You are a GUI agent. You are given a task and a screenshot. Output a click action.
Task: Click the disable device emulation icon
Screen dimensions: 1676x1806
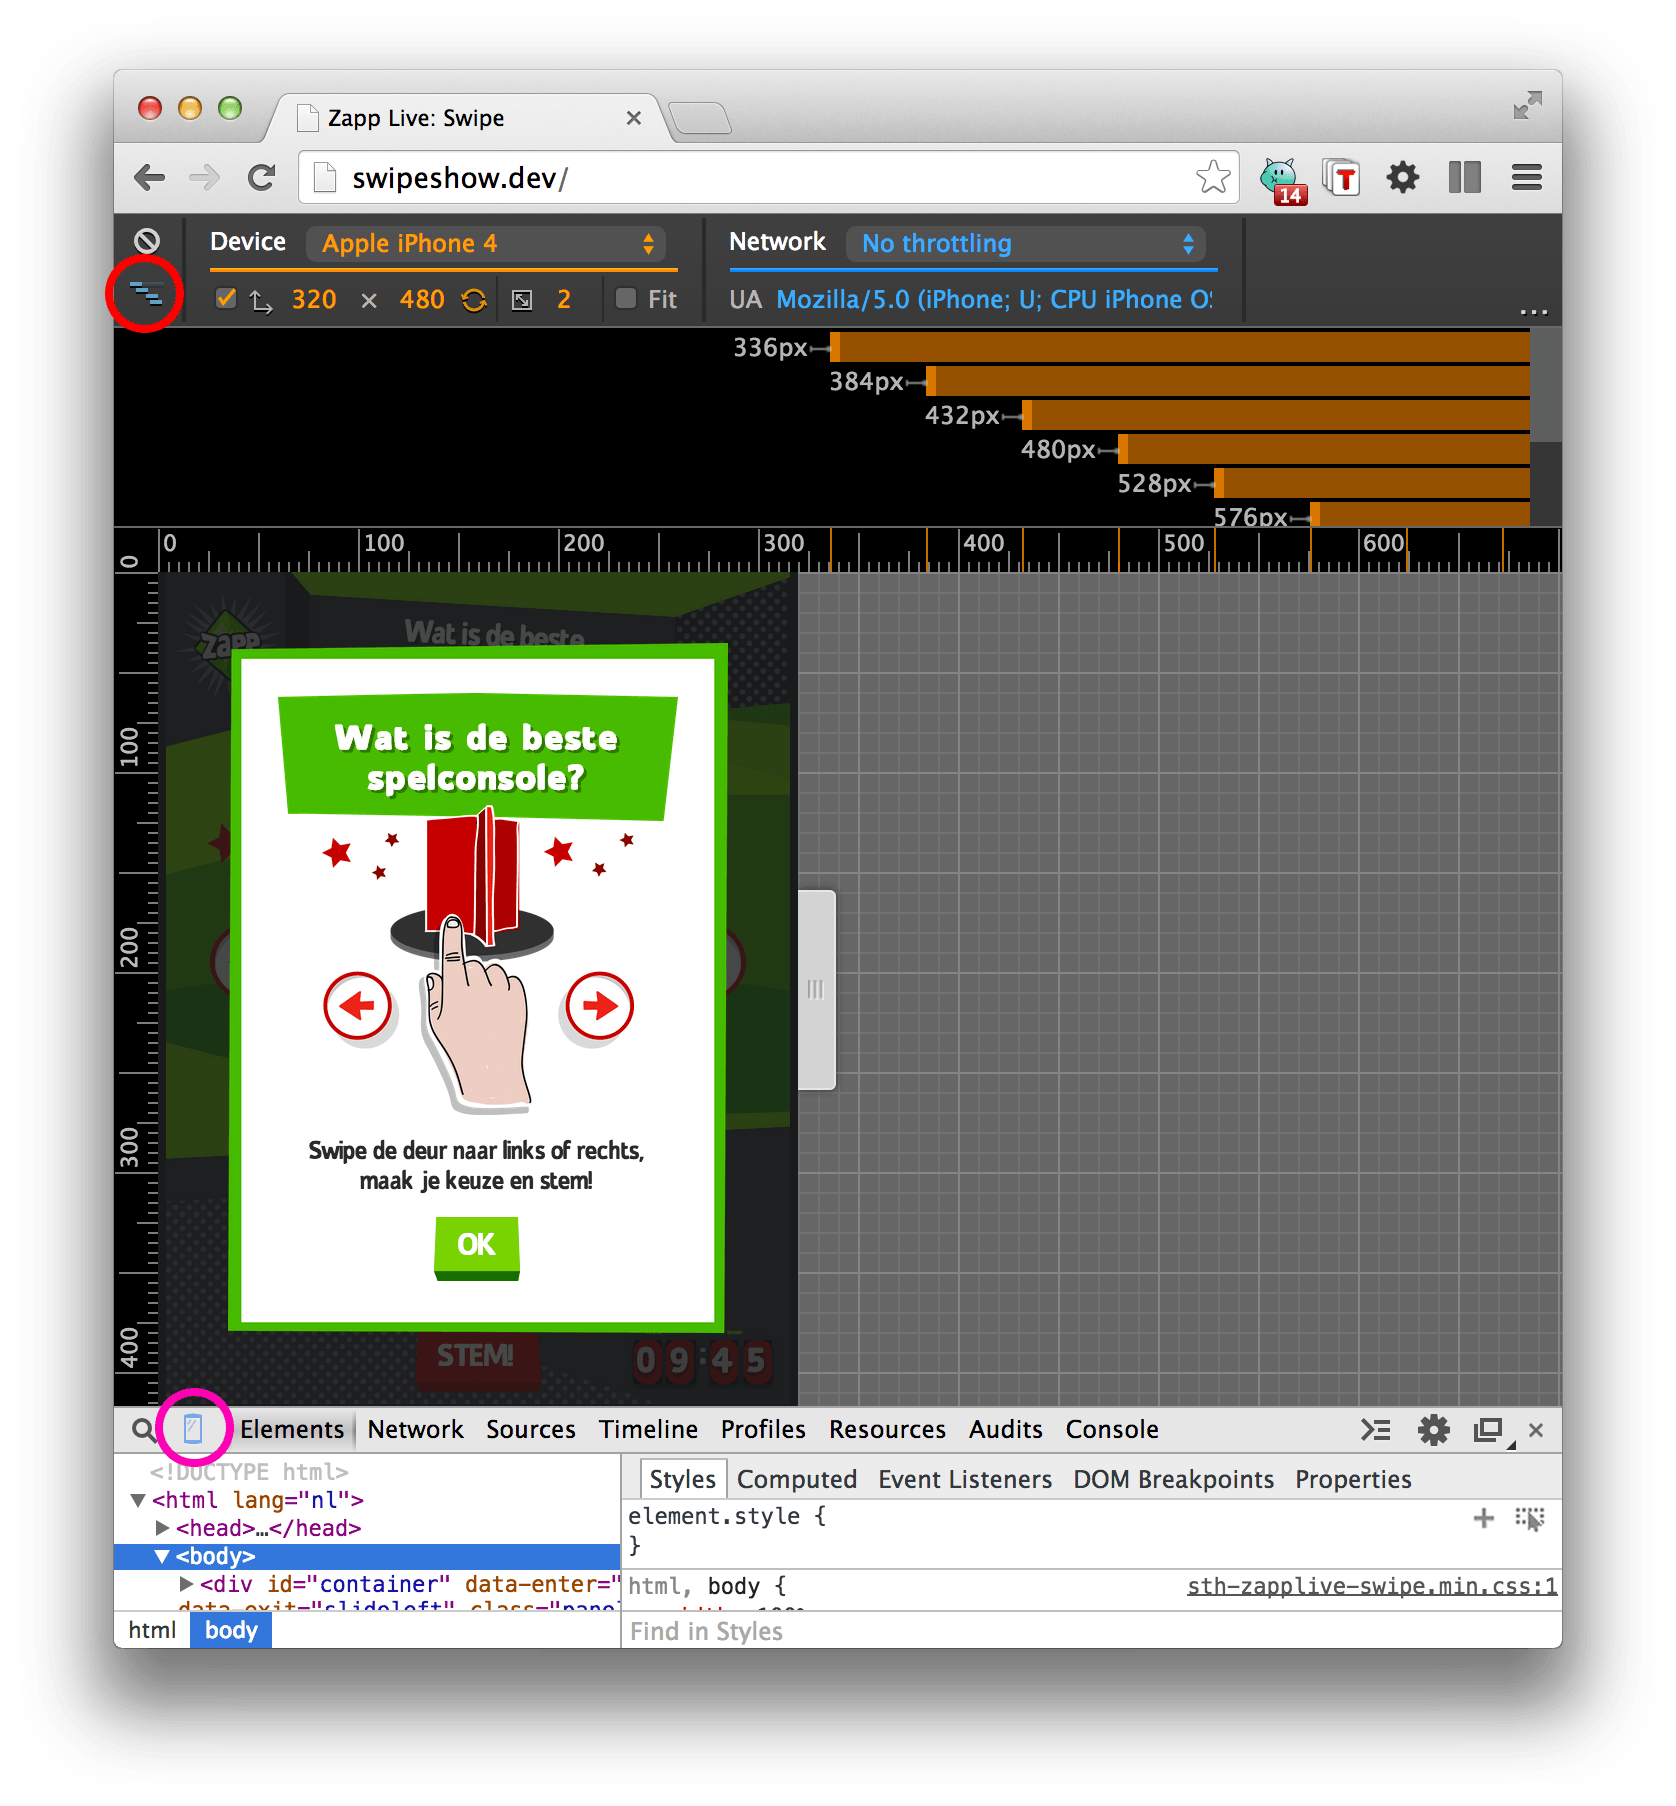click(146, 240)
